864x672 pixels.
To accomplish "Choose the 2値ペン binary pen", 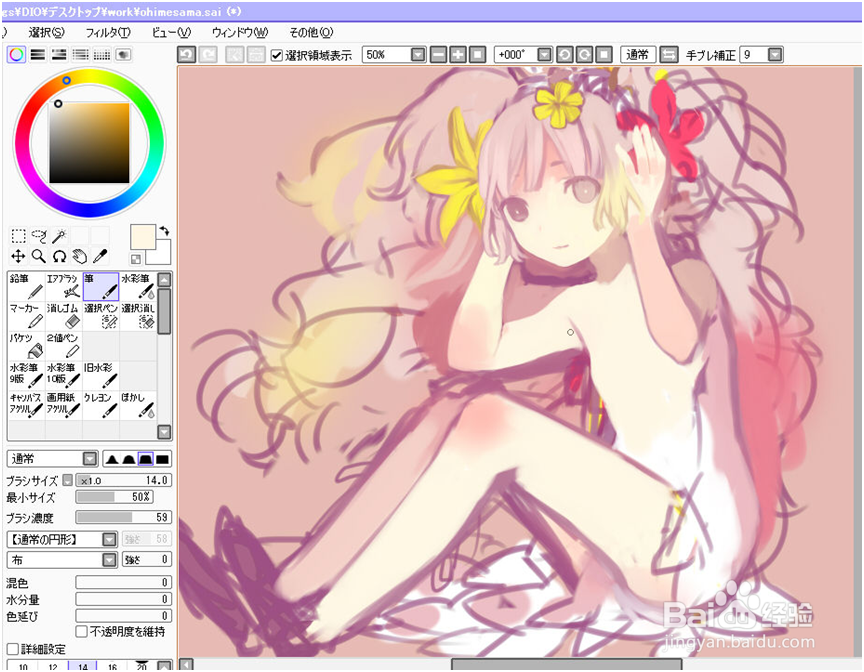I will (x=63, y=346).
